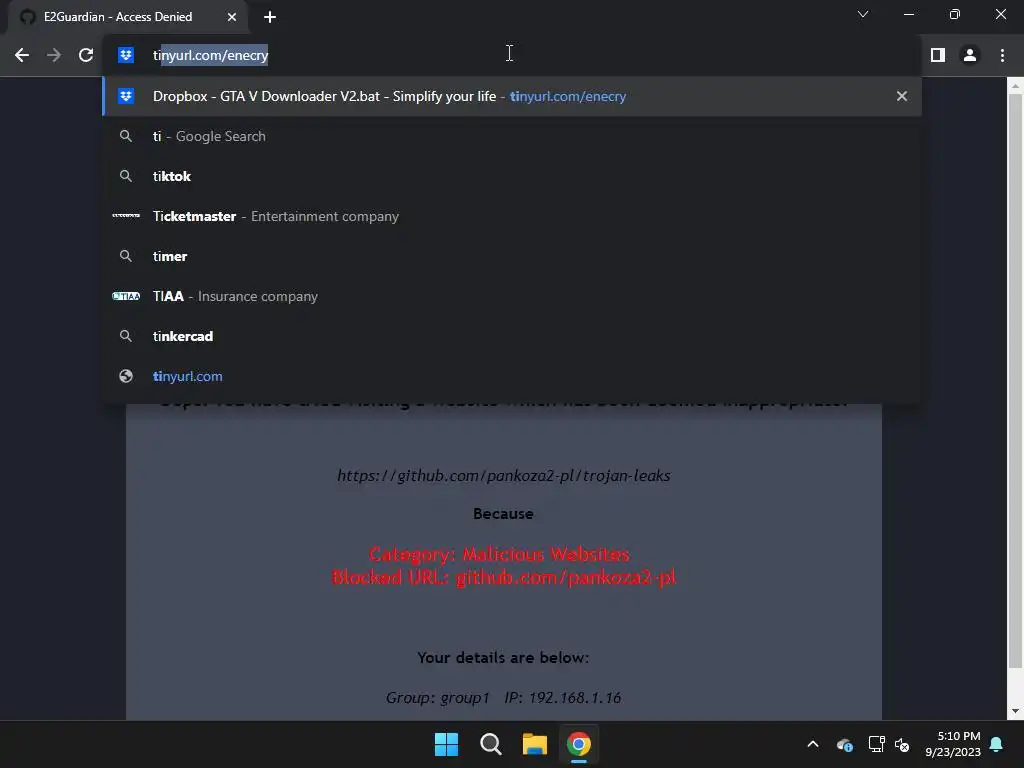Open a new browser tab
Viewport: 1024px width, 768px height.
pos(270,17)
